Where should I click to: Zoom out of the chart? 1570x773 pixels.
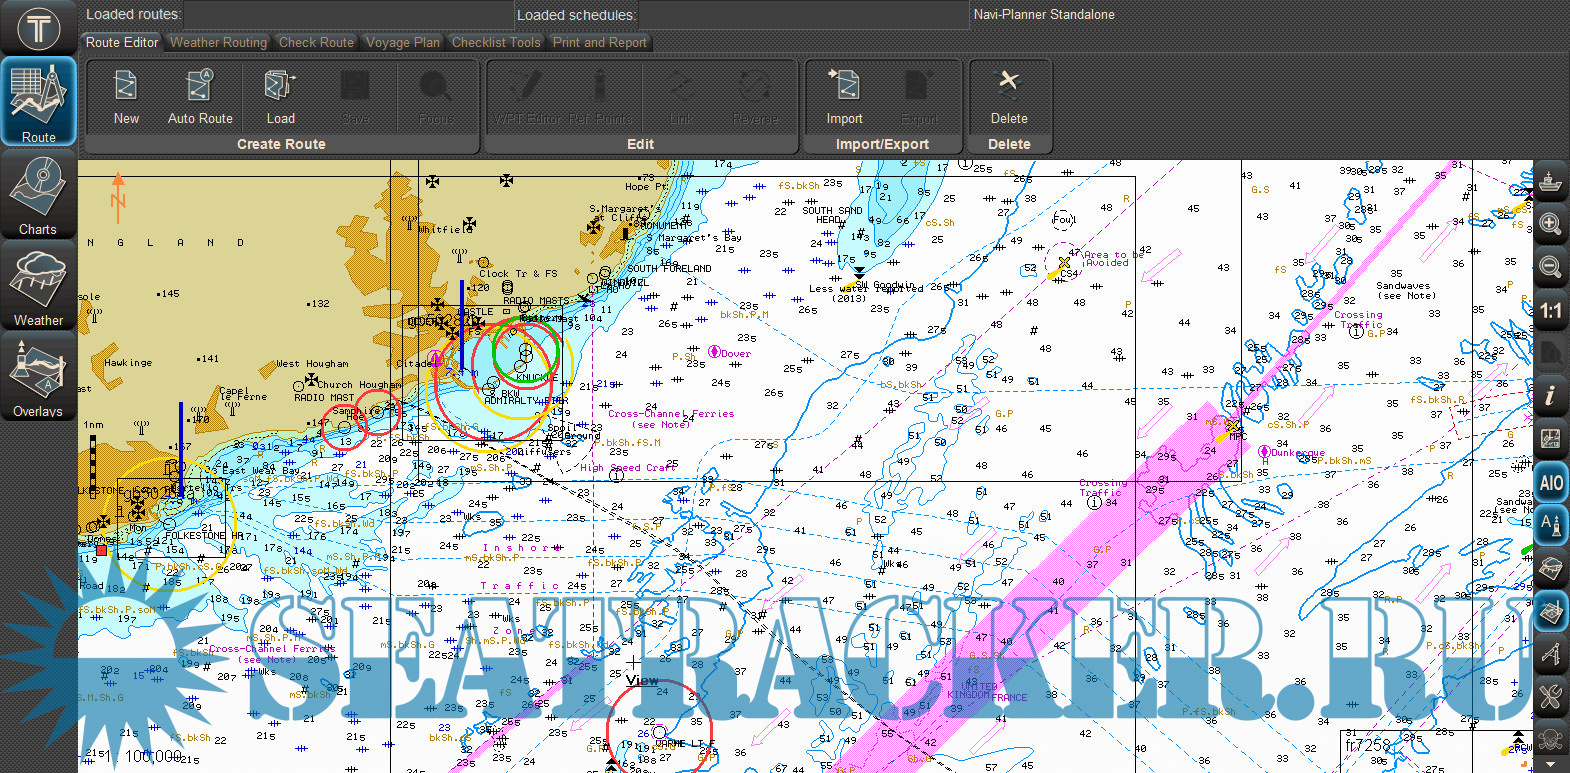click(1550, 267)
